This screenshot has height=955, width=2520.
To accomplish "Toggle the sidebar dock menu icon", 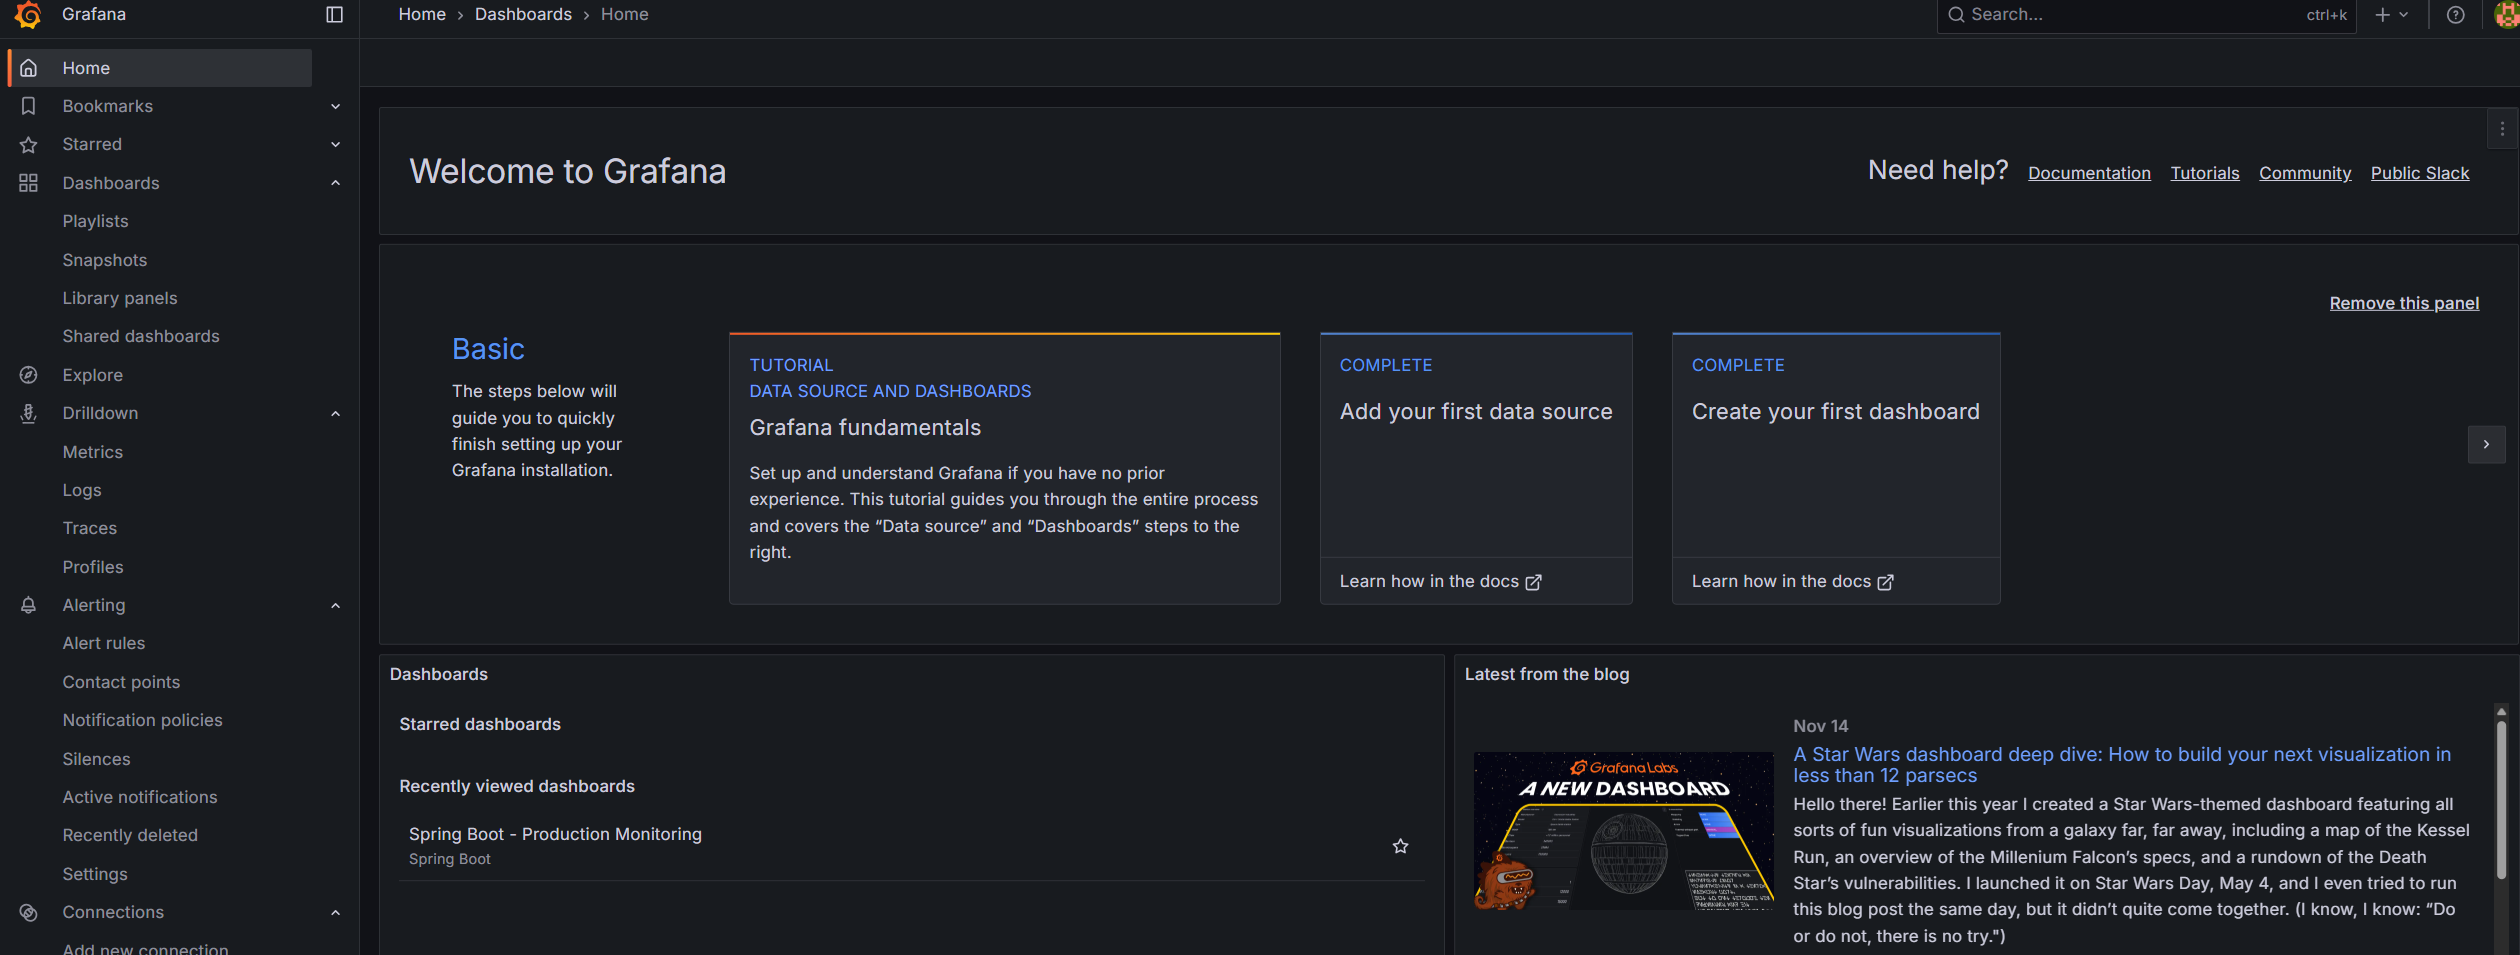I will click(335, 14).
